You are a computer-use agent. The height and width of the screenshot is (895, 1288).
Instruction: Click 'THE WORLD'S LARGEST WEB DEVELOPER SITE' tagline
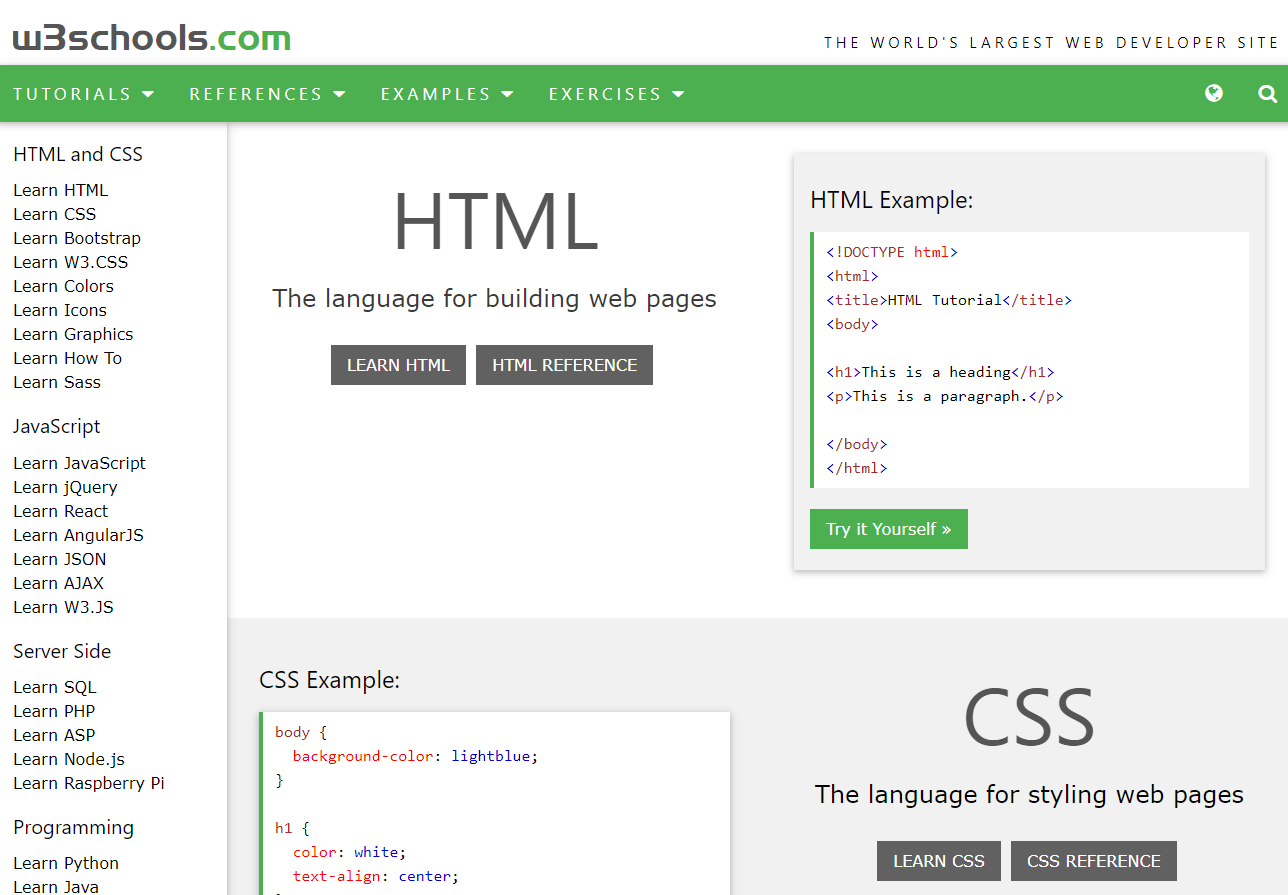point(1051,42)
